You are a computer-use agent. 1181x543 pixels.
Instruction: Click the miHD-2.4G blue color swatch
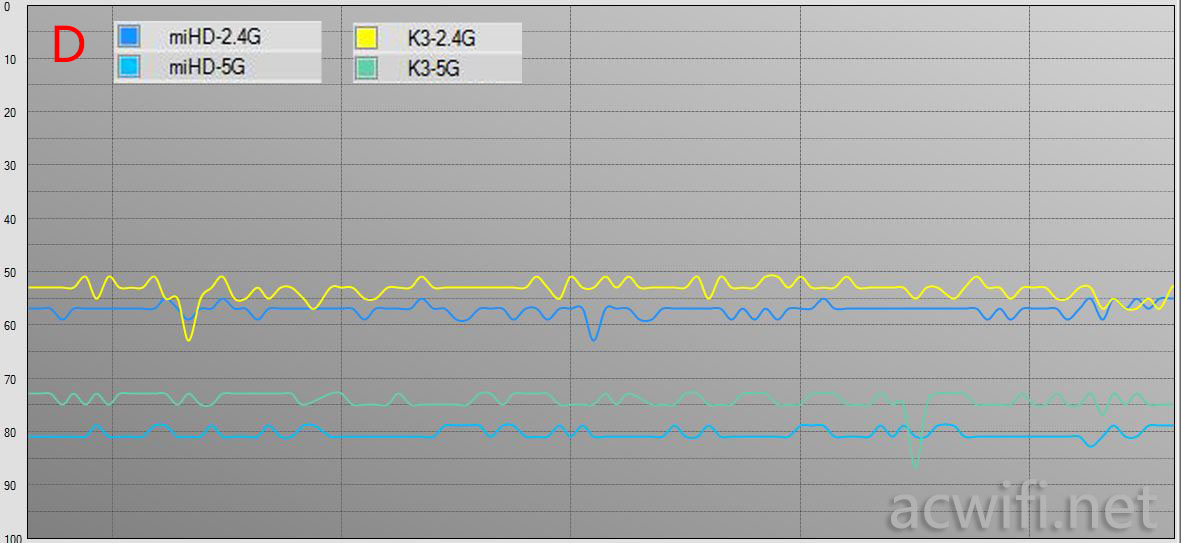130,35
